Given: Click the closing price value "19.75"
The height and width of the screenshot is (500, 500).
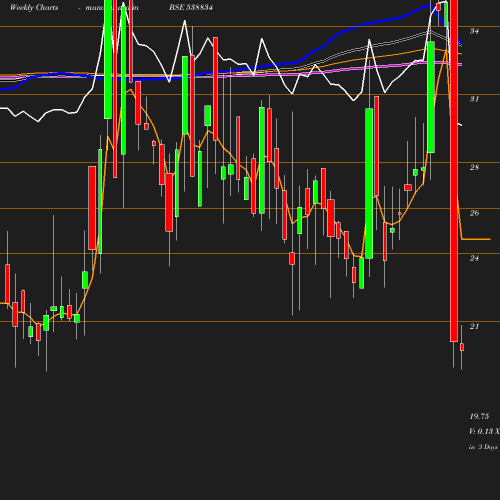Looking at the screenshot, I should coord(479,416).
